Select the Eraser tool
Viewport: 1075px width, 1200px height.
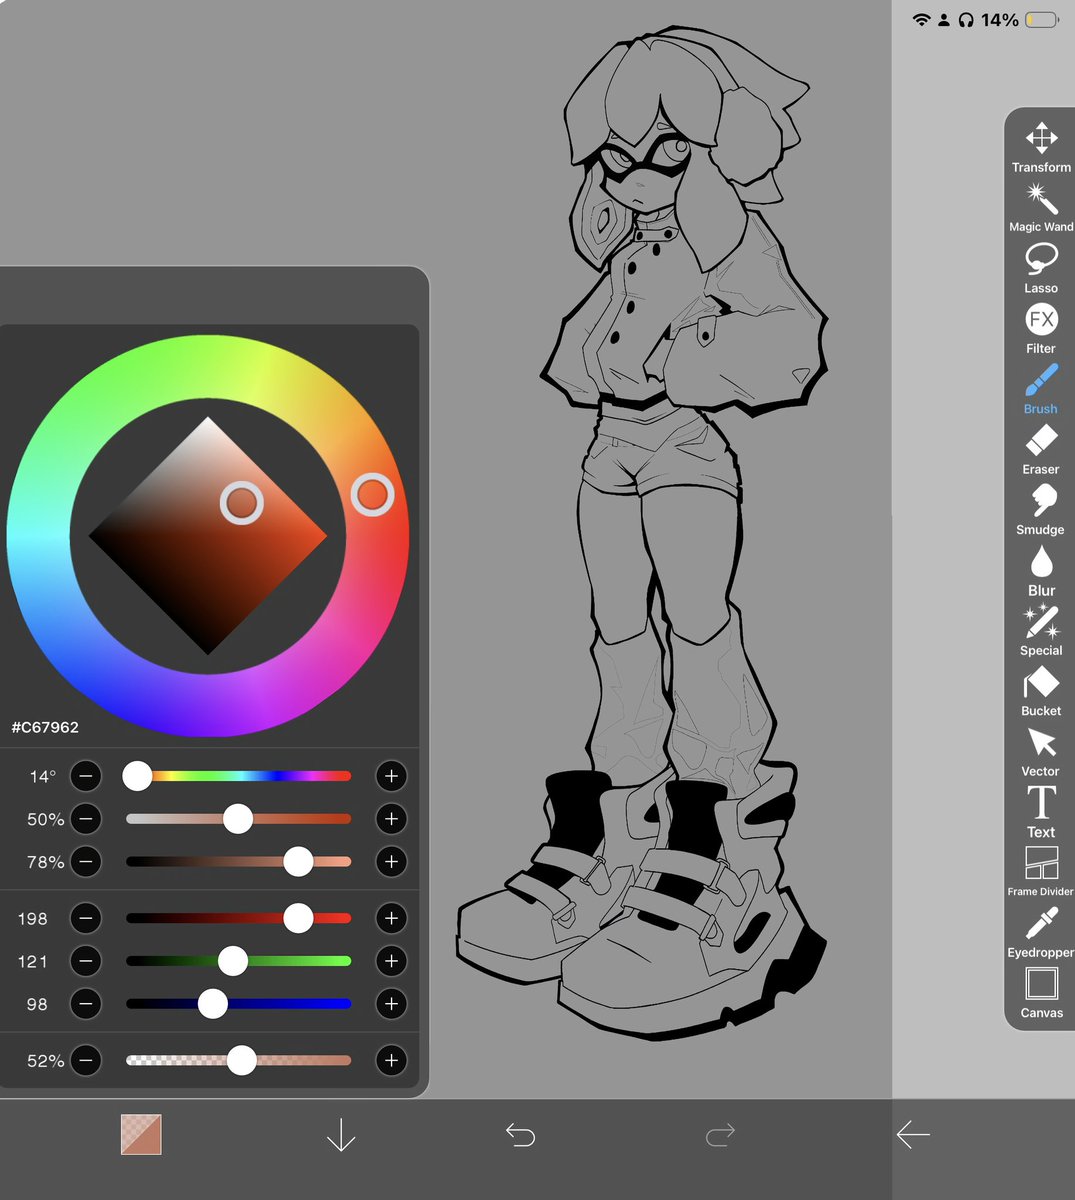point(1041,449)
